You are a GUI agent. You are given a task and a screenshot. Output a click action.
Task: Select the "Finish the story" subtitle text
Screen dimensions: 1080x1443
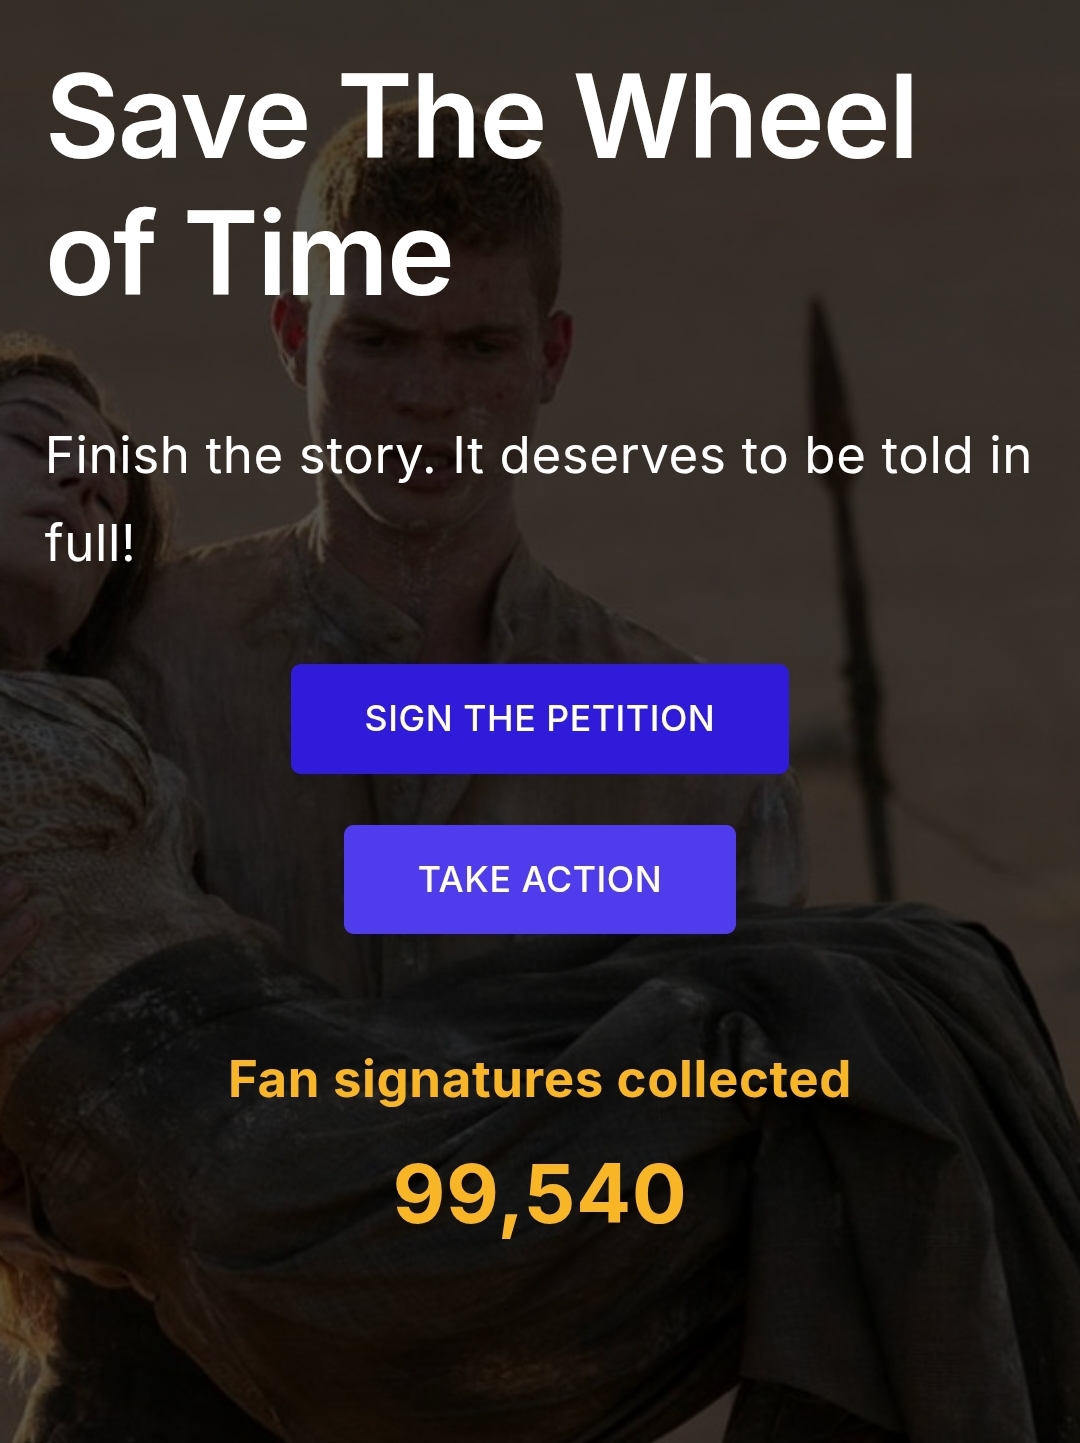pos(538,457)
